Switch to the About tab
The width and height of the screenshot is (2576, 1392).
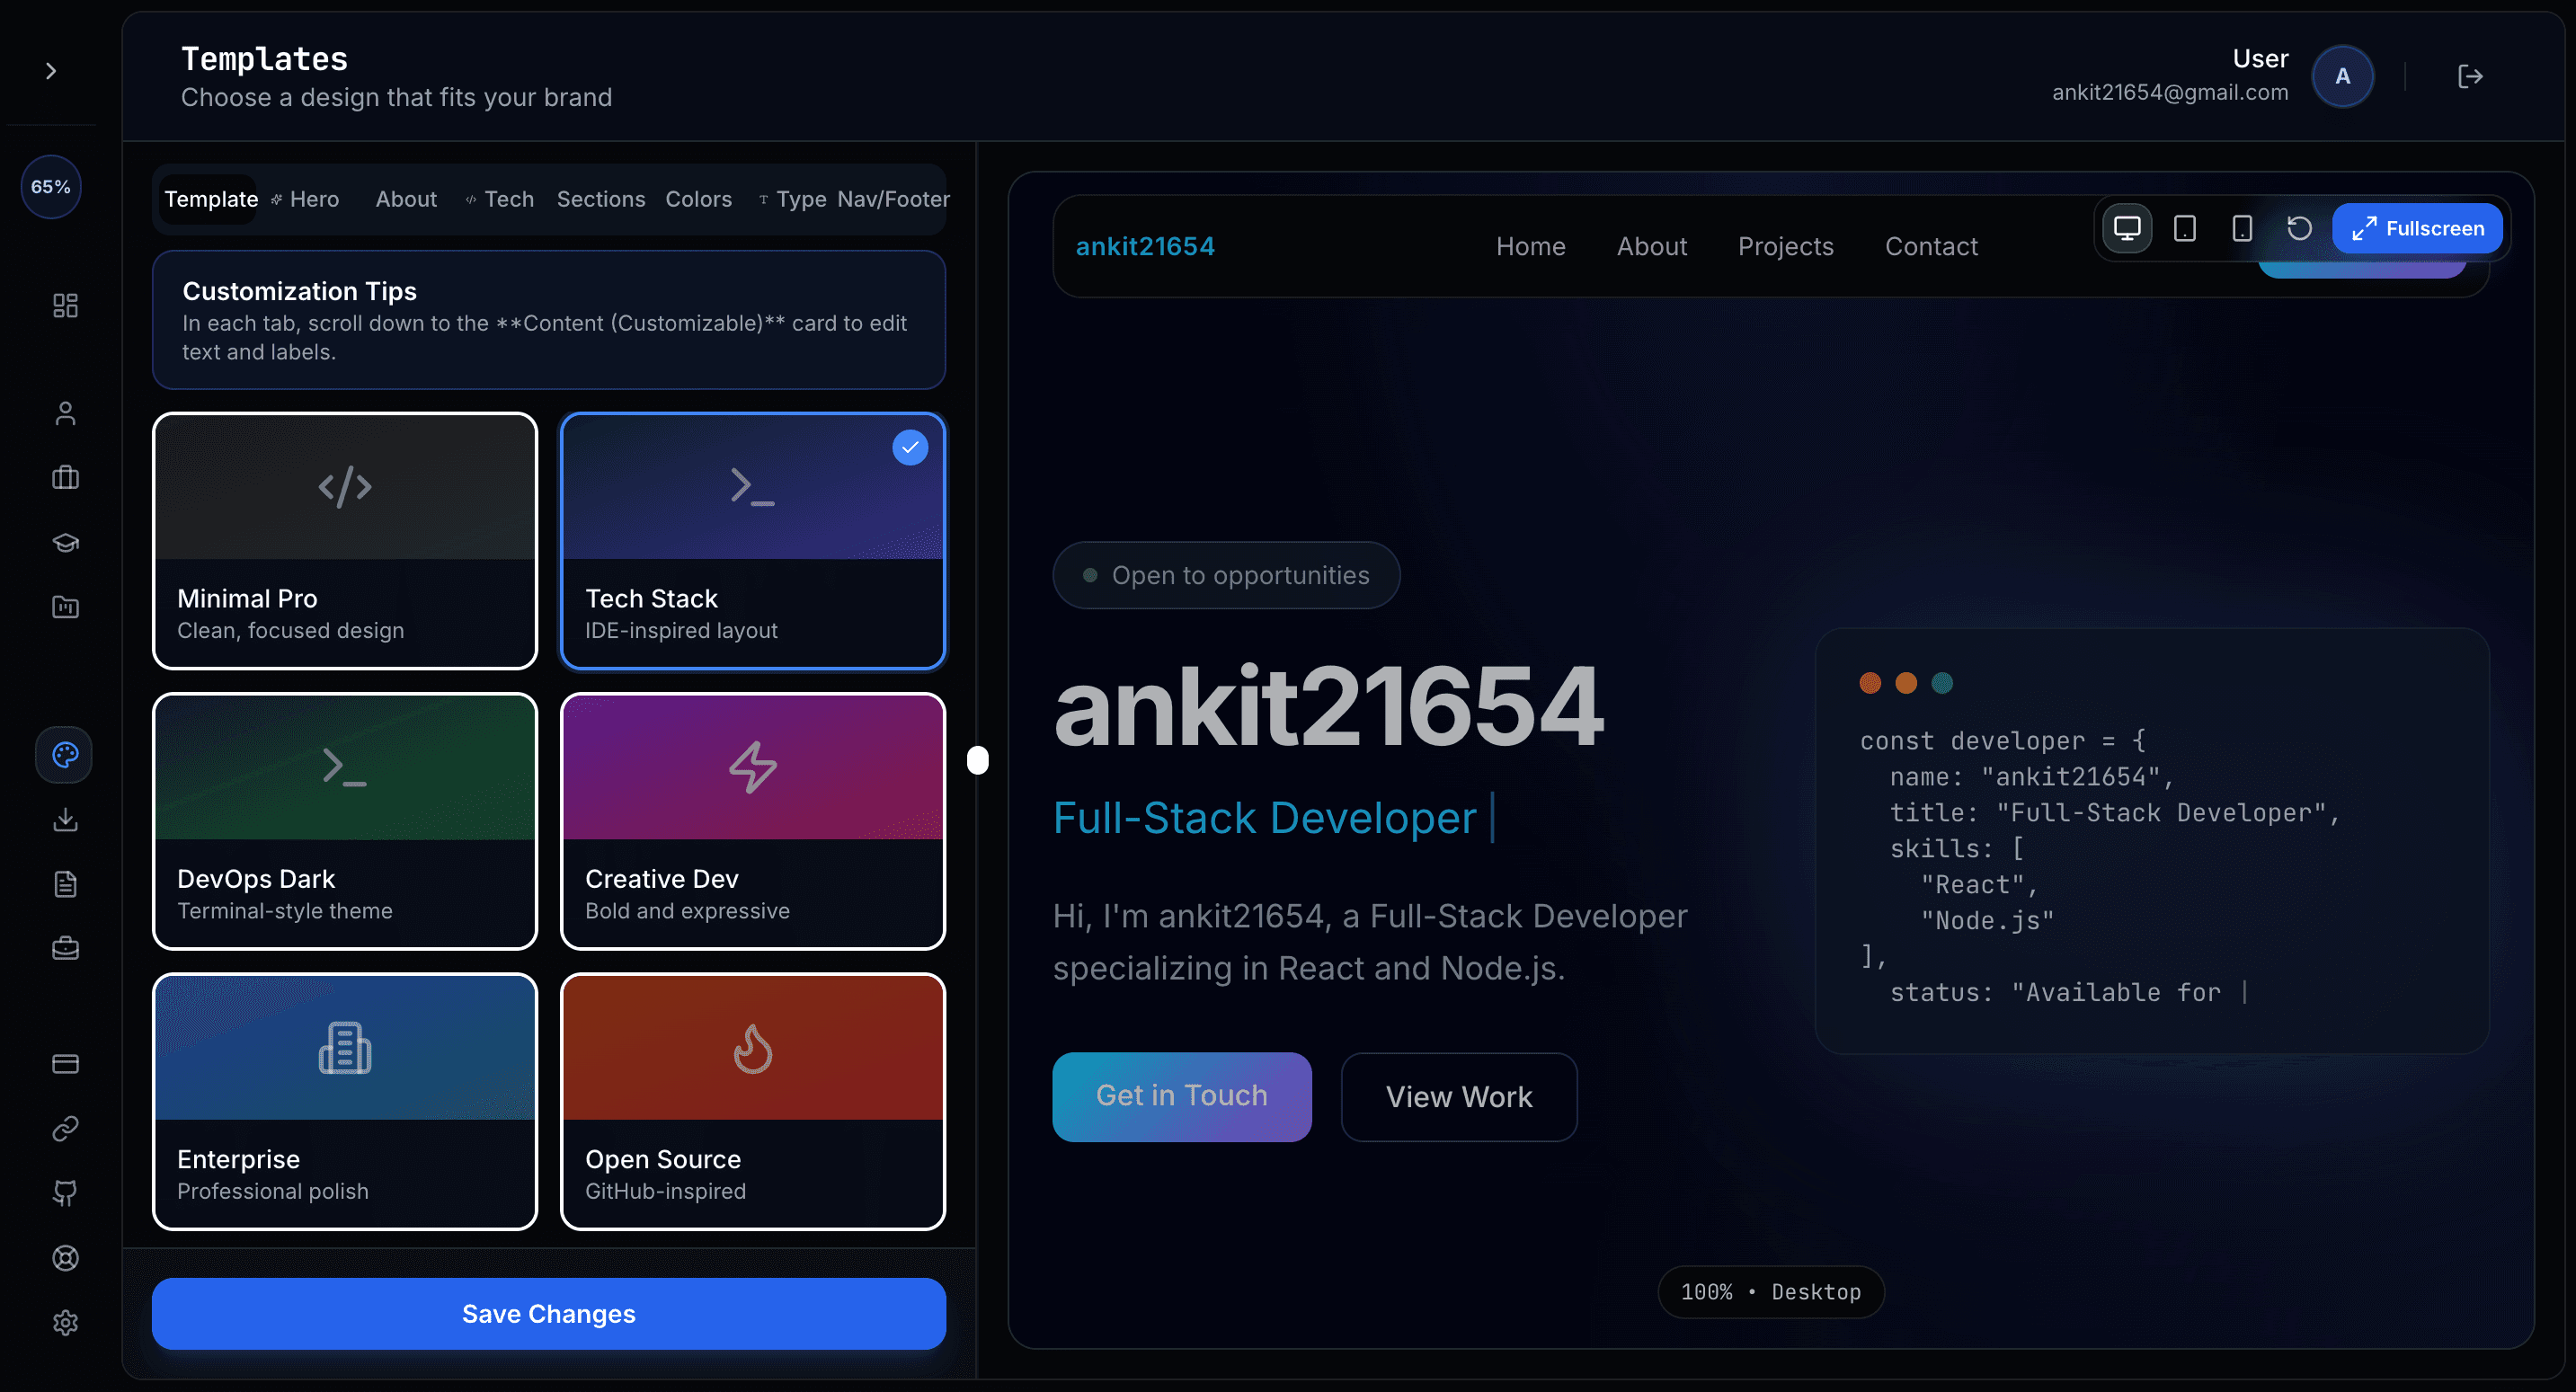pyautogui.click(x=406, y=199)
